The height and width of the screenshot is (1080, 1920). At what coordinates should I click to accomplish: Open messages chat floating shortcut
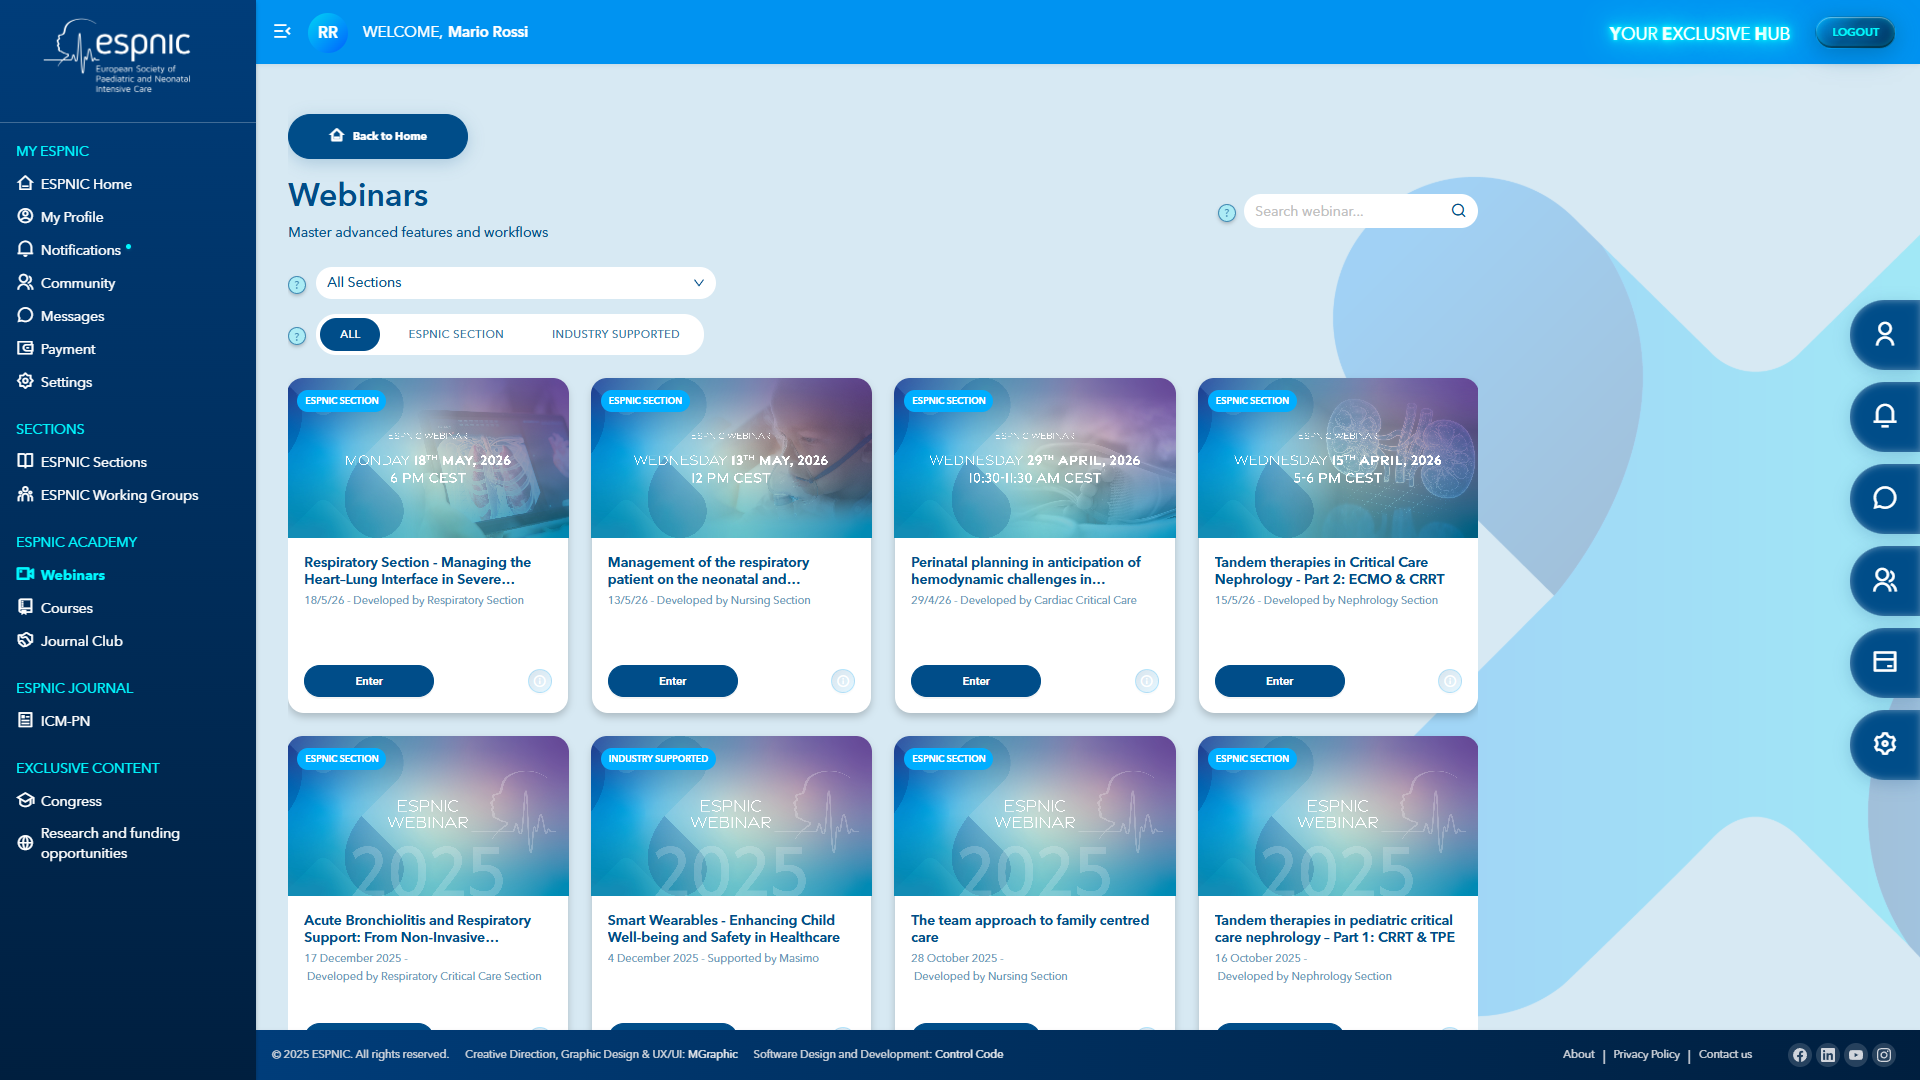click(x=1885, y=498)
